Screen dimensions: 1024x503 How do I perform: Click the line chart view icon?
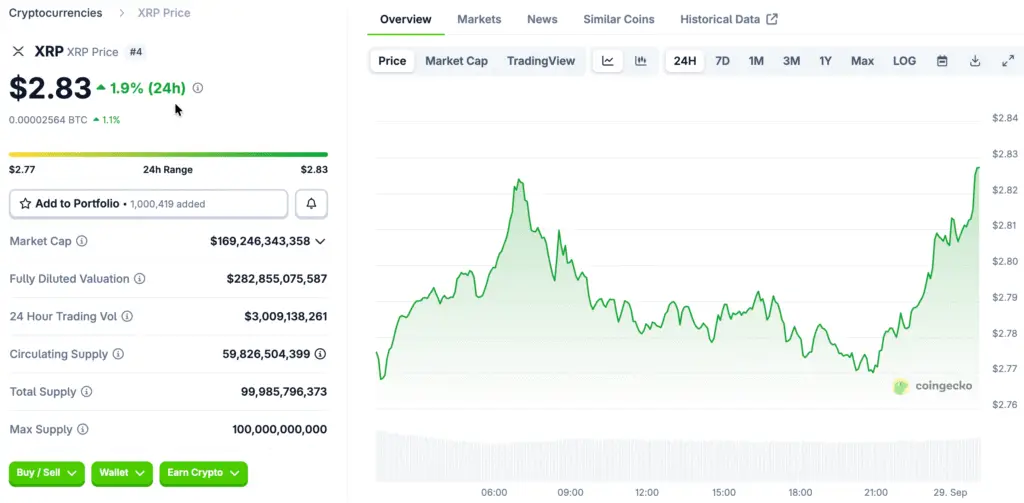608,61
